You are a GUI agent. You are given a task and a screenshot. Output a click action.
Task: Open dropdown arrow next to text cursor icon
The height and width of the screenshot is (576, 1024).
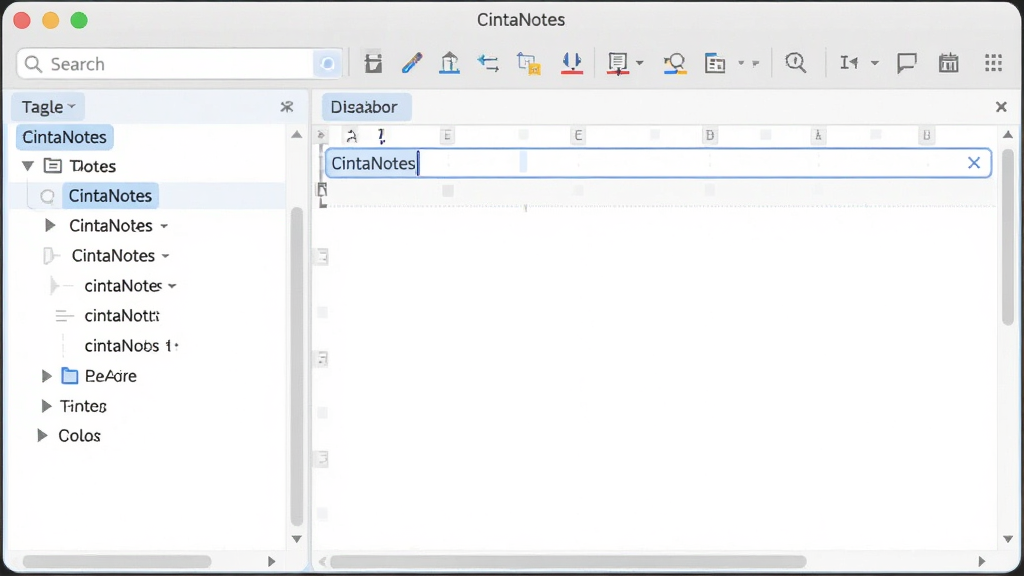click(x=875, y=63)
